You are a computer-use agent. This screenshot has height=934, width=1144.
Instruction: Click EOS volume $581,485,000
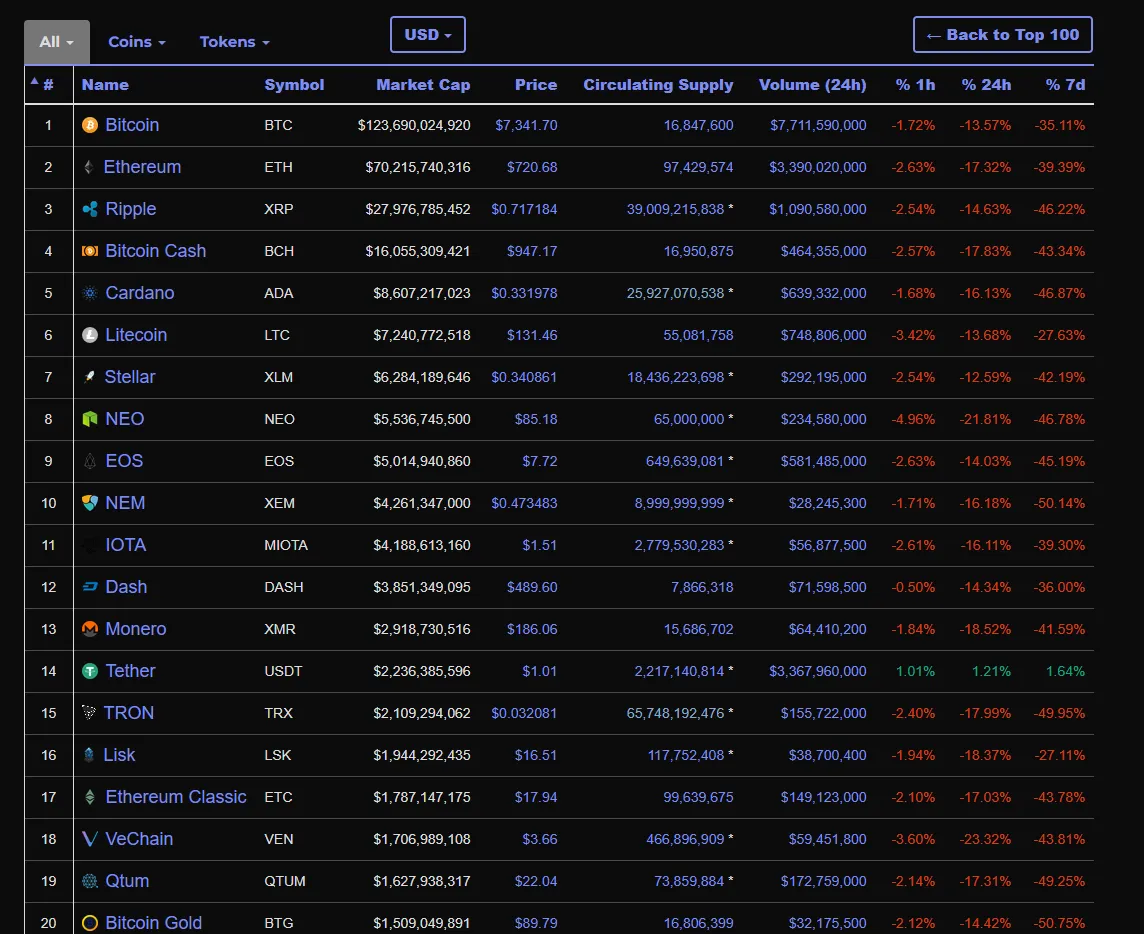tap(823, 461)
